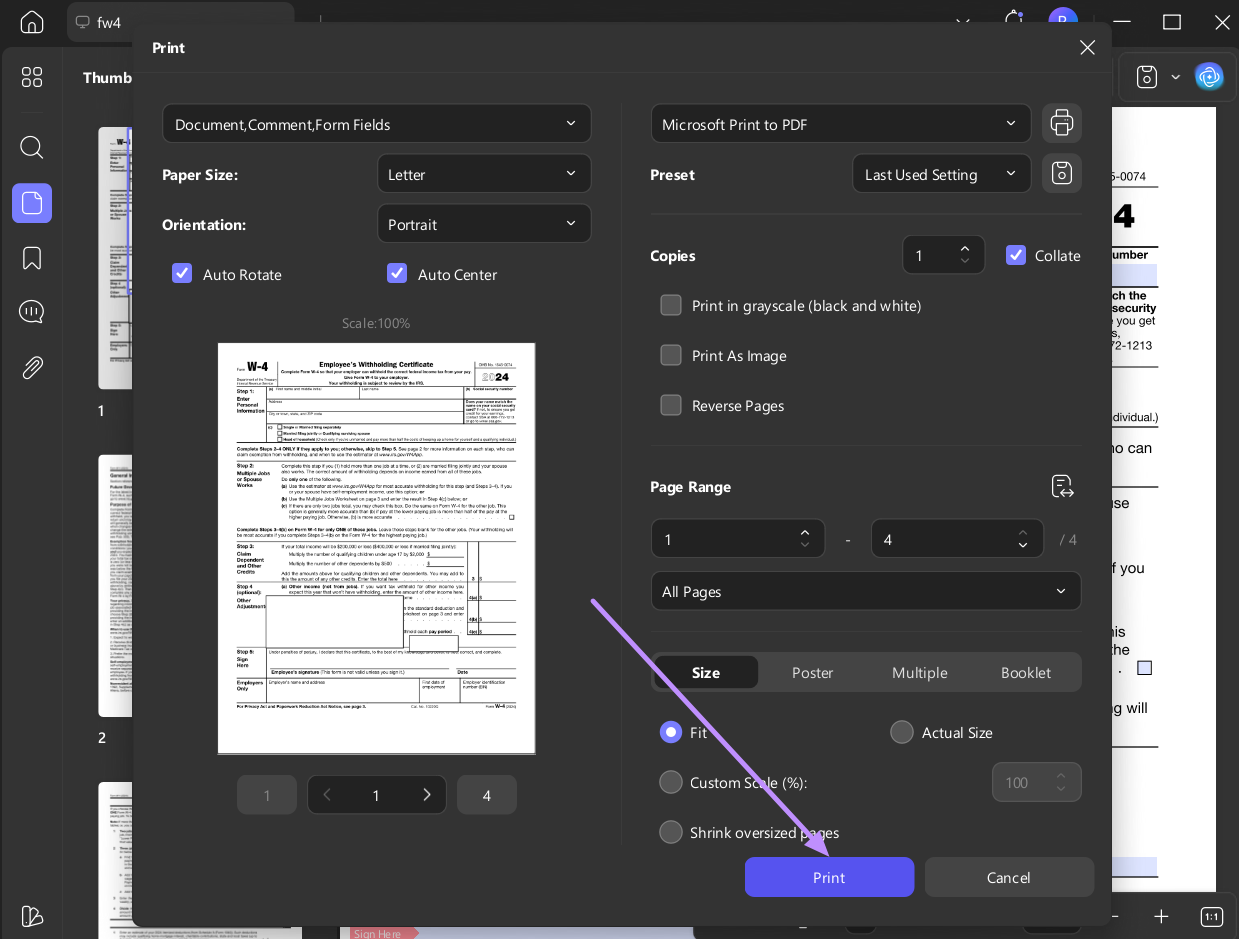Click the Attachments paperclip icon
This screenshot has width=1239, height=939.
pos(31,367)
